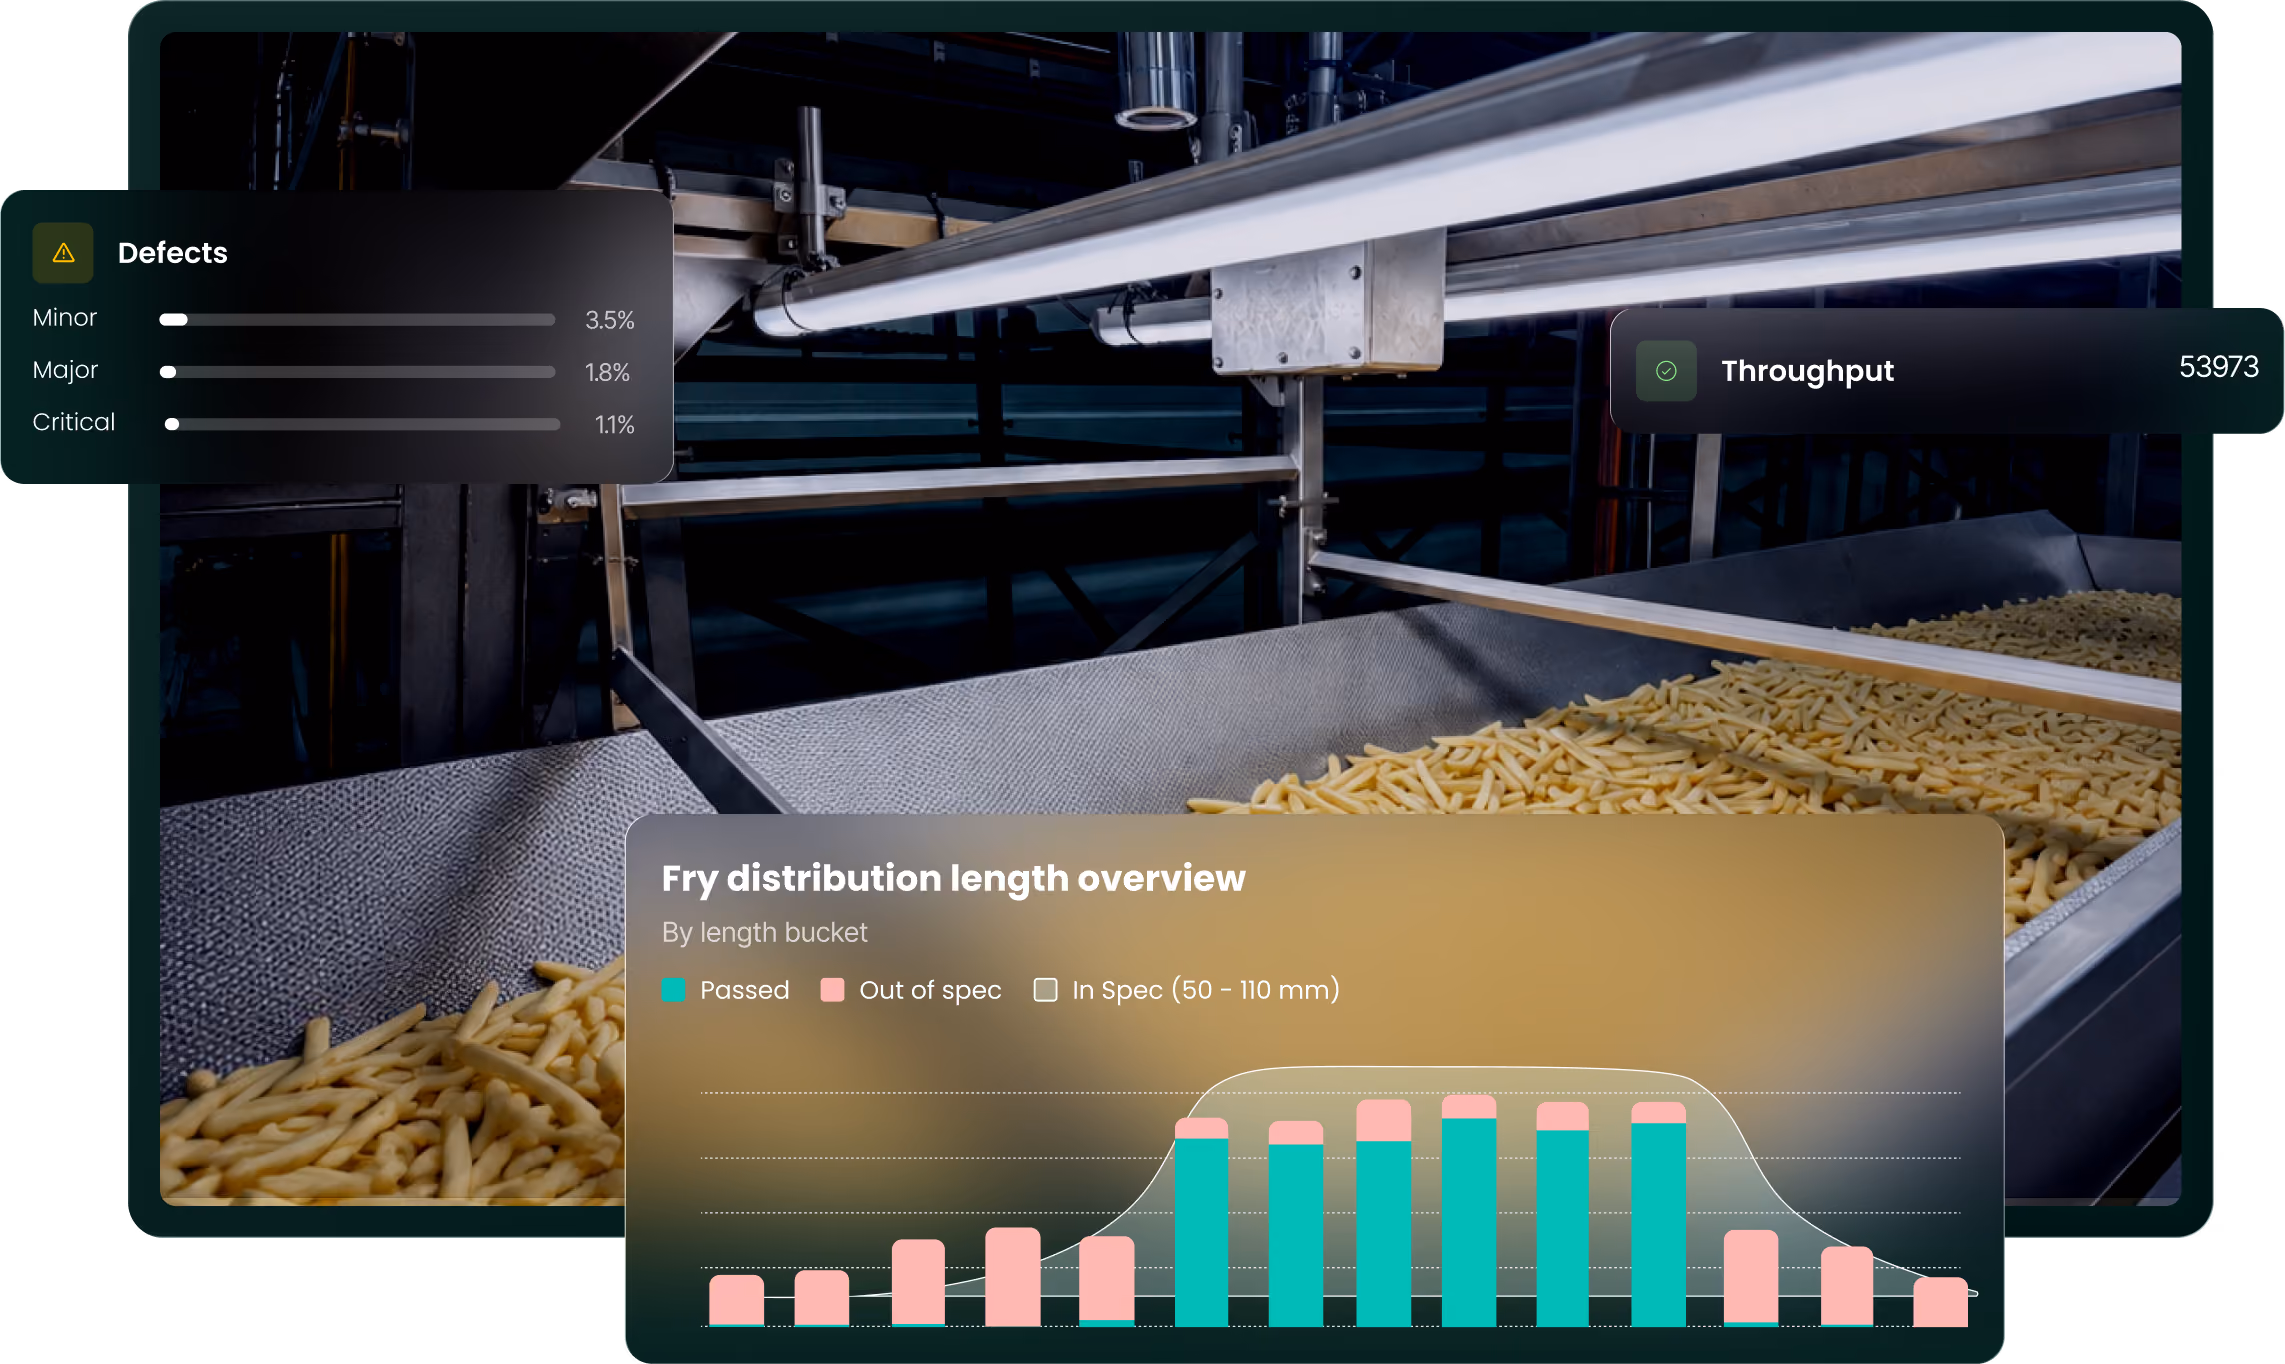Image resolution: width=2285 pixels, height=1364 pixels.
Task: Click the 1.1% Critical value
Action: pyautogui.click(x=615, y=424)
